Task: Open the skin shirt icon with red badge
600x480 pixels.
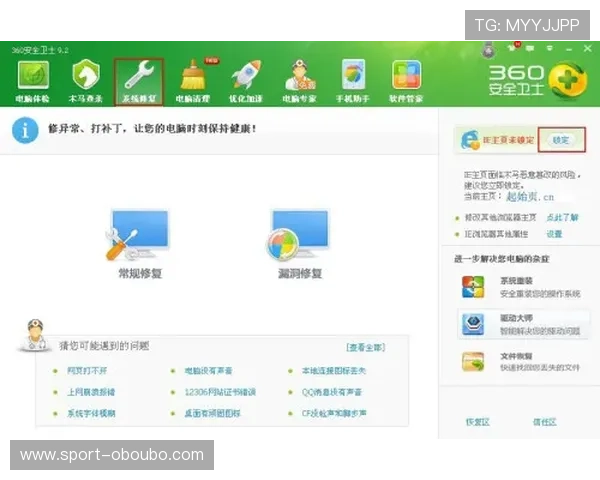Action: coord(512,48)
